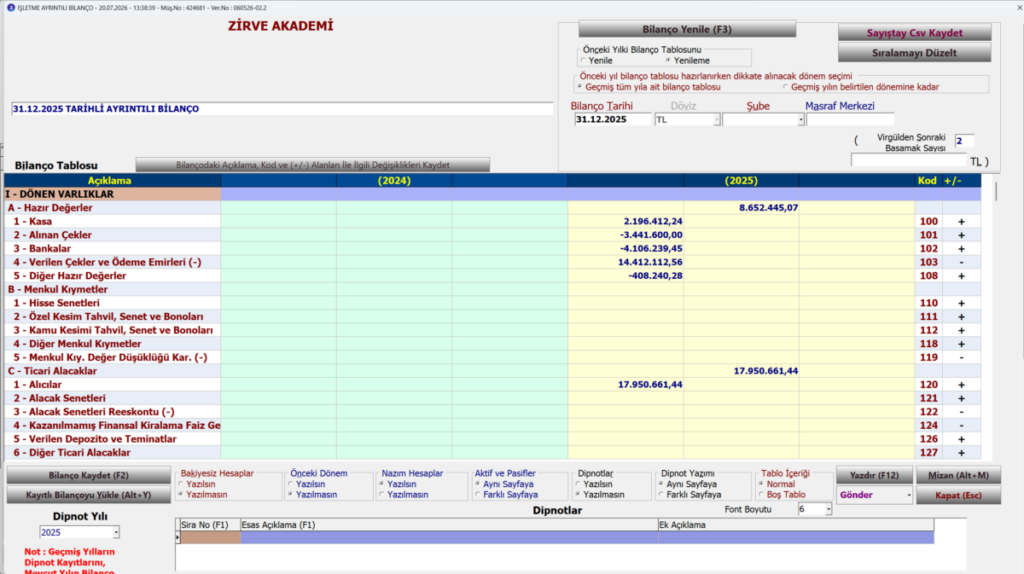Click the (2025) column header
This screenshot has width=1024, height=574.
pyautogui.click(x=741, y=181)
